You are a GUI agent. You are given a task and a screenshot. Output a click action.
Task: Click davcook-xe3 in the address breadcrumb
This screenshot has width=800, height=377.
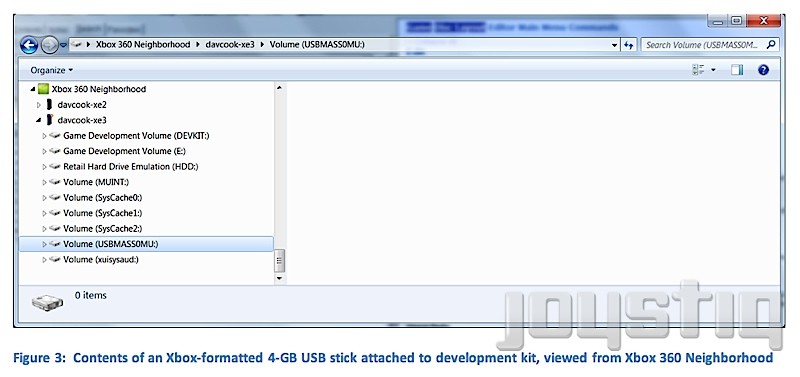pyautogui.click(x=230, y=45)
